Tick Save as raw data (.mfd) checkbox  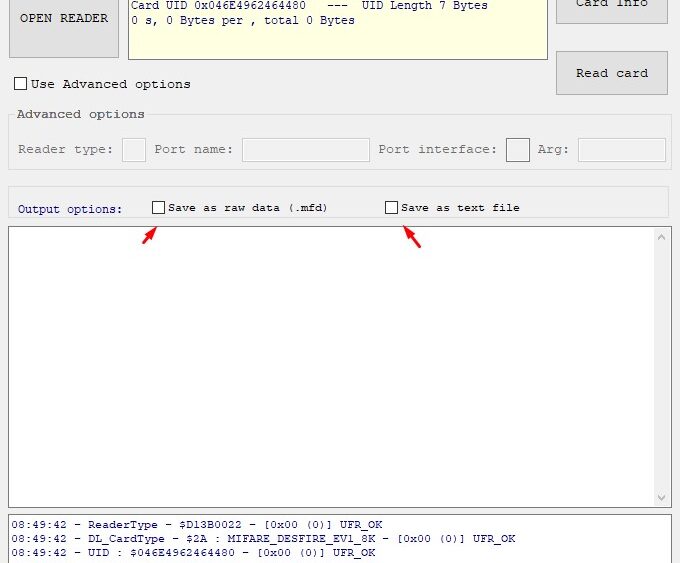click(158, 207)
